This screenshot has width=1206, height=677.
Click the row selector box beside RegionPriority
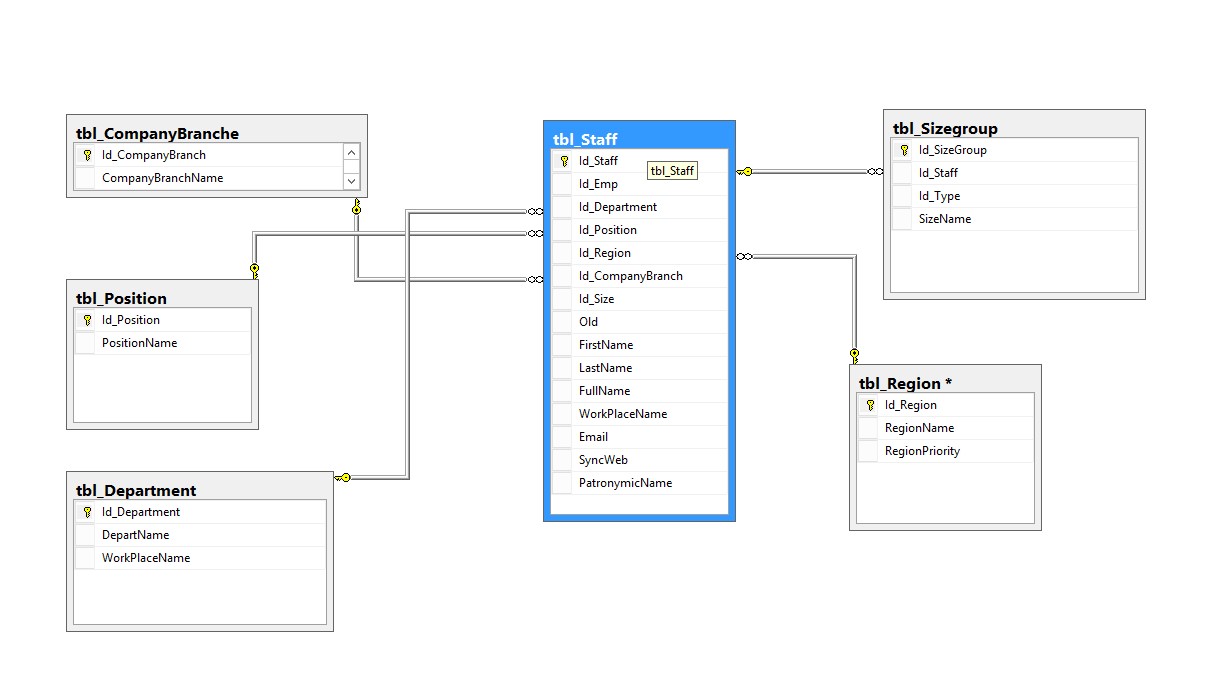point(868,451)
